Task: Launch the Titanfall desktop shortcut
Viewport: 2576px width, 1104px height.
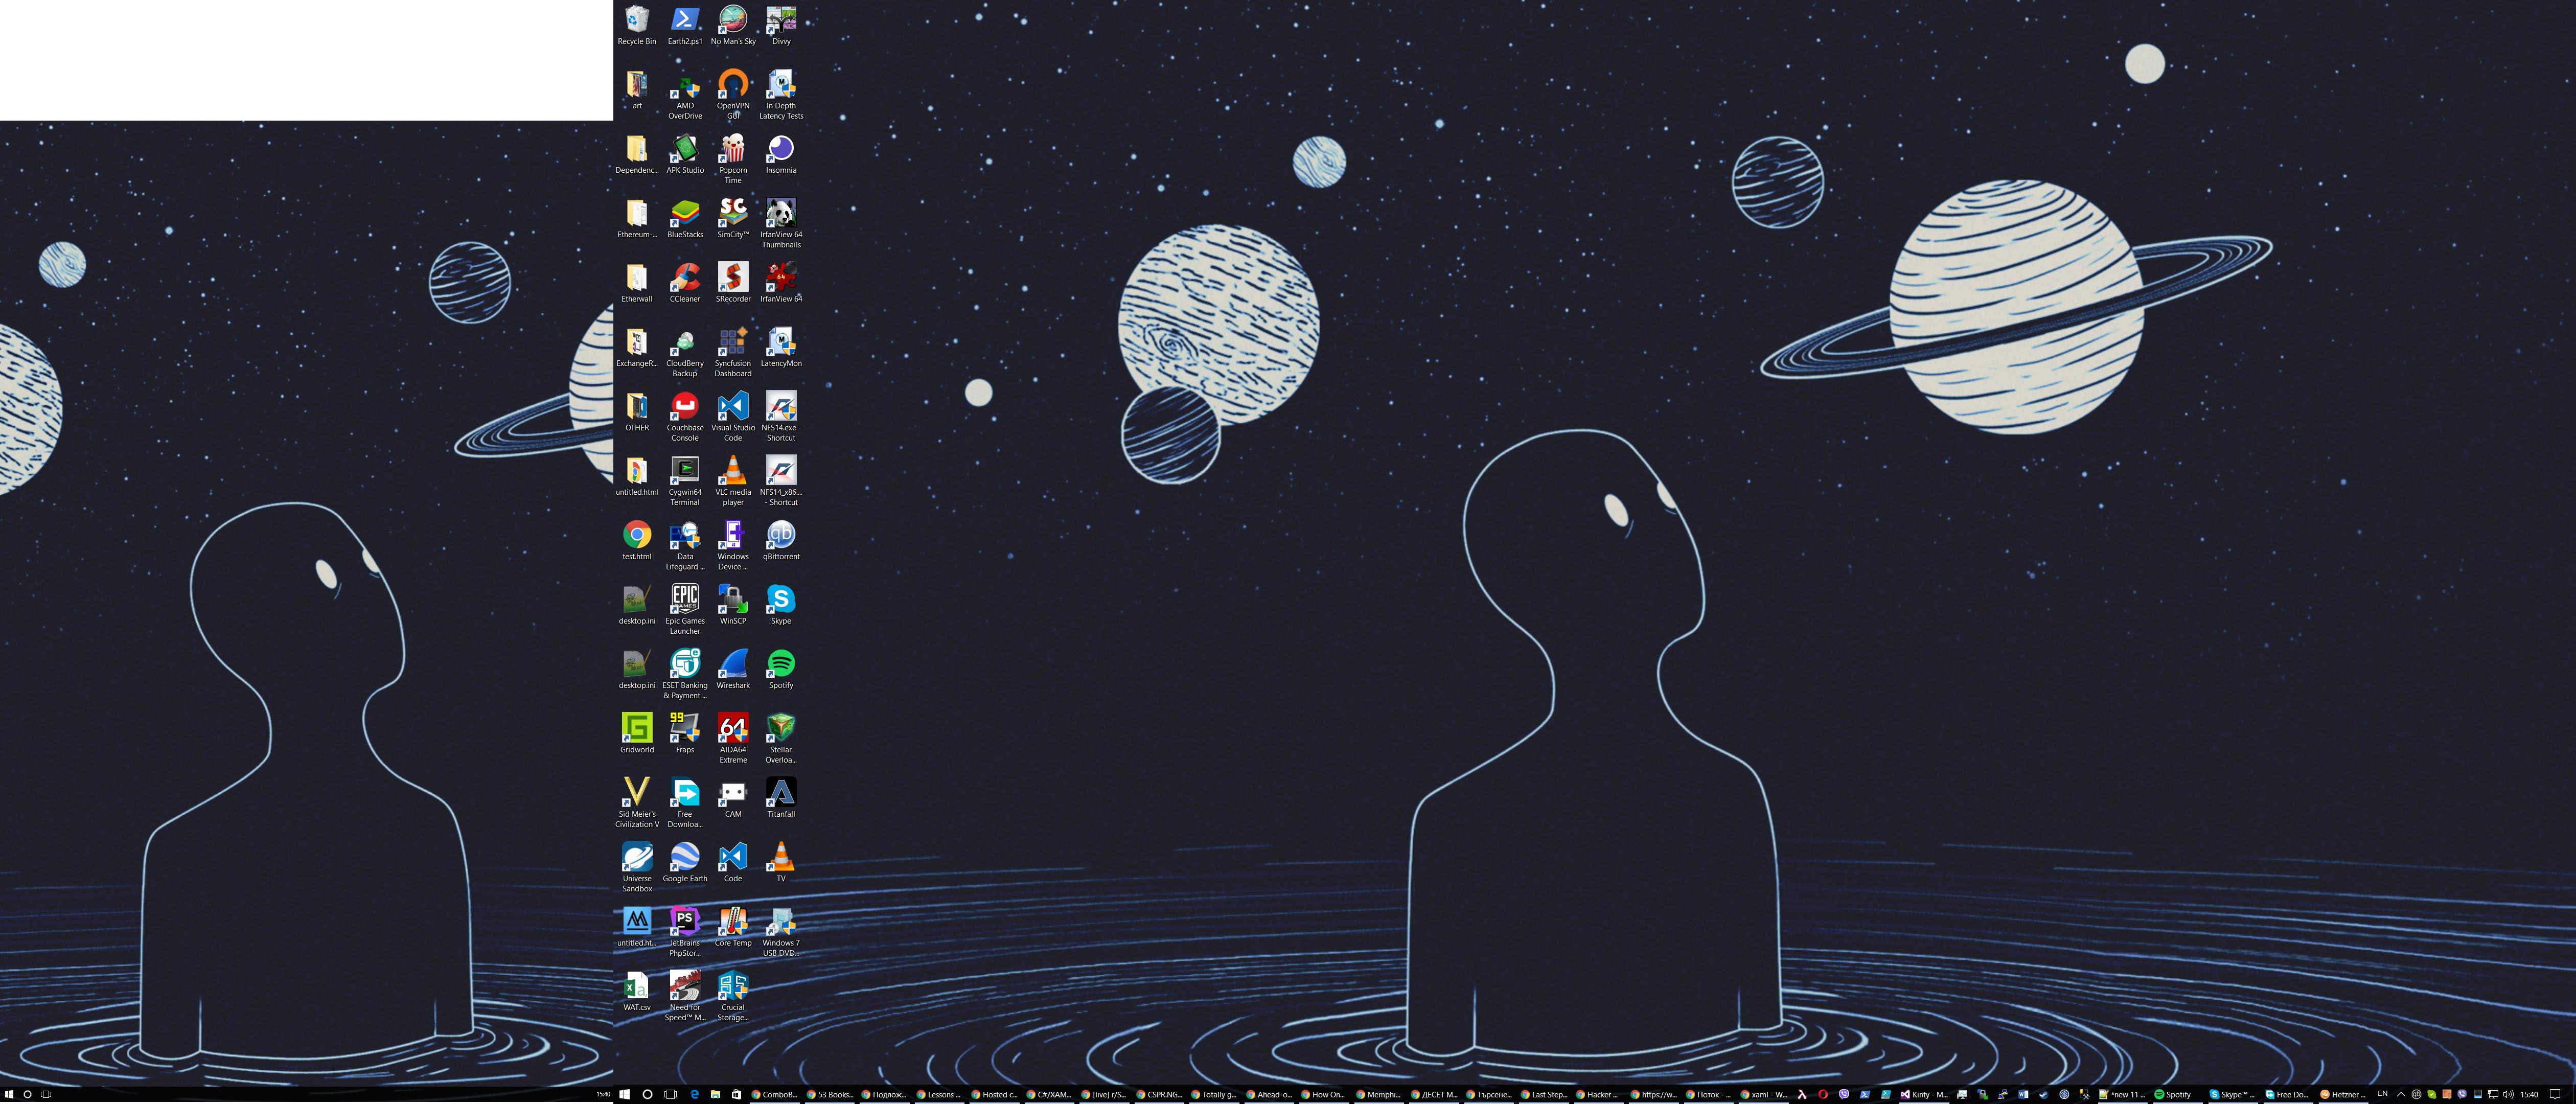Action: click(781, 798)
